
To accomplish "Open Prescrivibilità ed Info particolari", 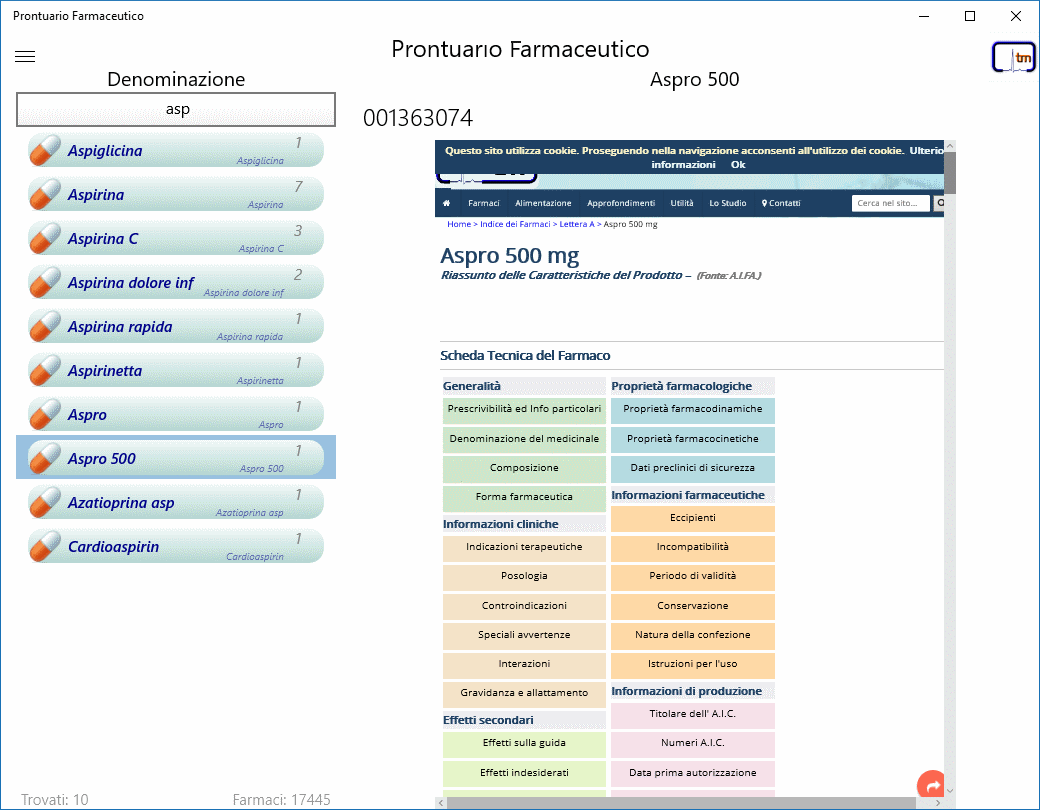I will (524, 409).
